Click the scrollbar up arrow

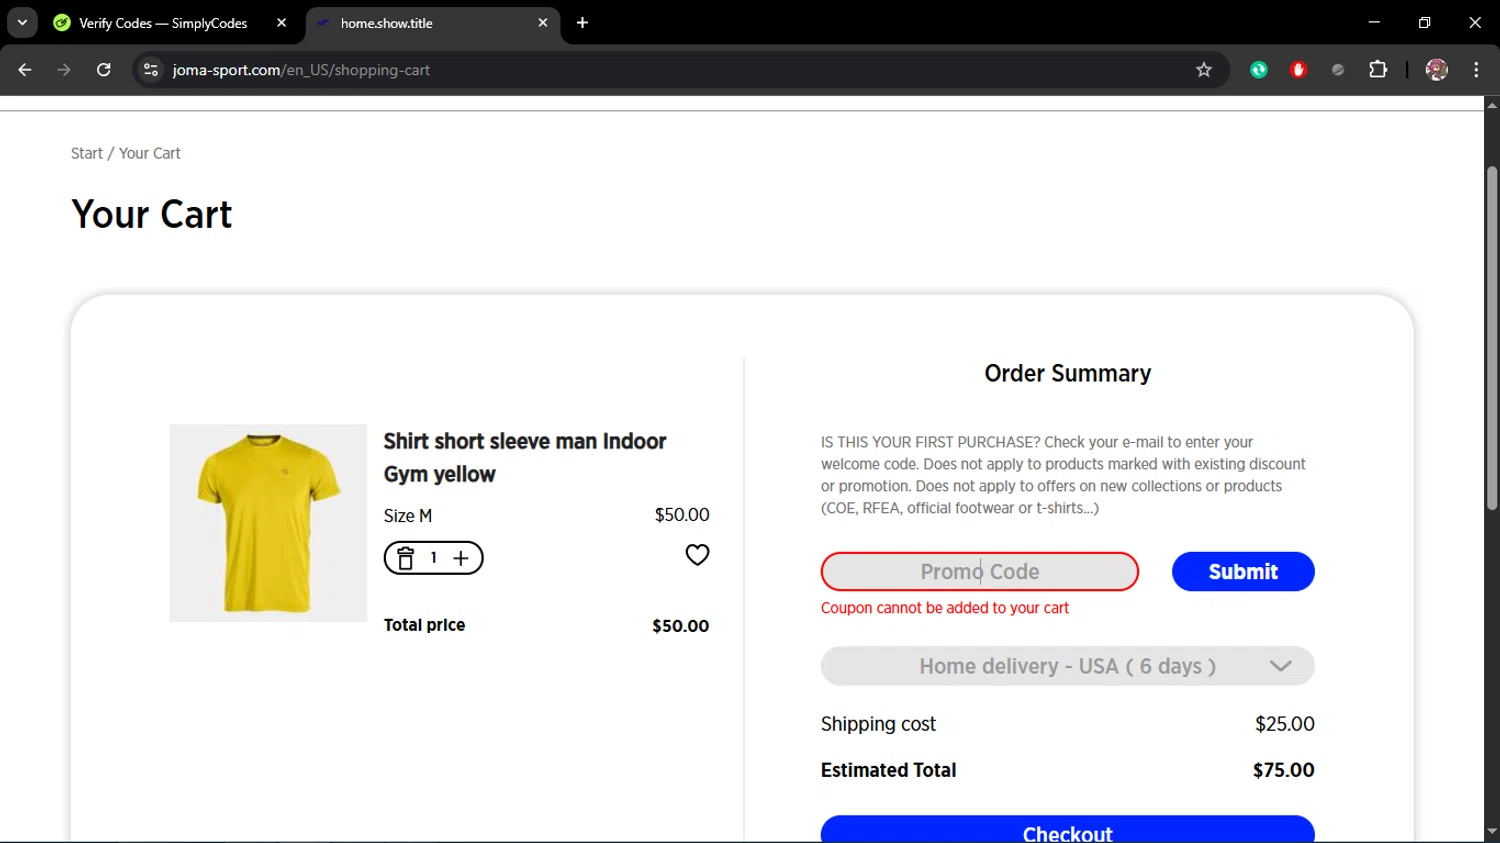point(1492,104)
